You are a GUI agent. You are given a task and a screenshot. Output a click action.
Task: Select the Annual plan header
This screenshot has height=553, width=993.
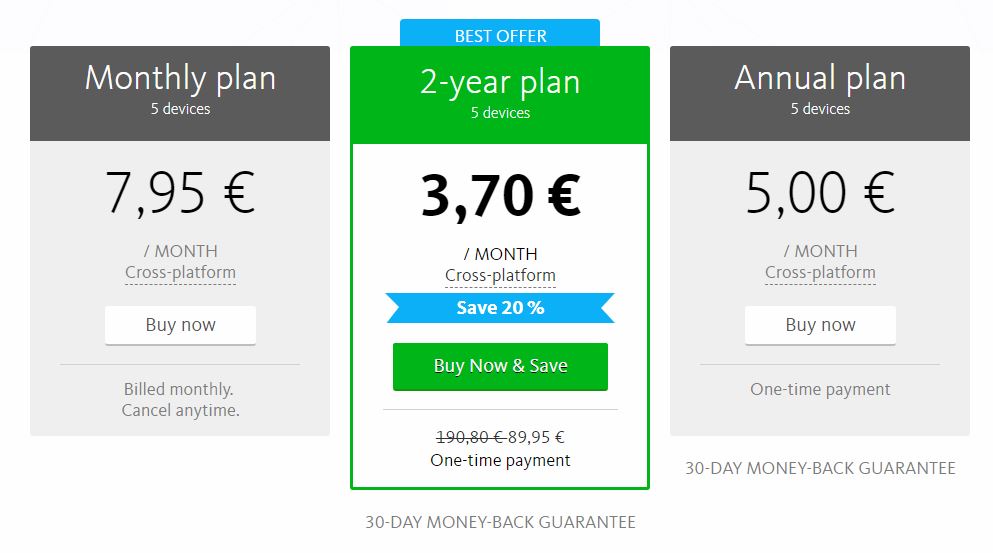pyautogui.click(x=820, y=93)
